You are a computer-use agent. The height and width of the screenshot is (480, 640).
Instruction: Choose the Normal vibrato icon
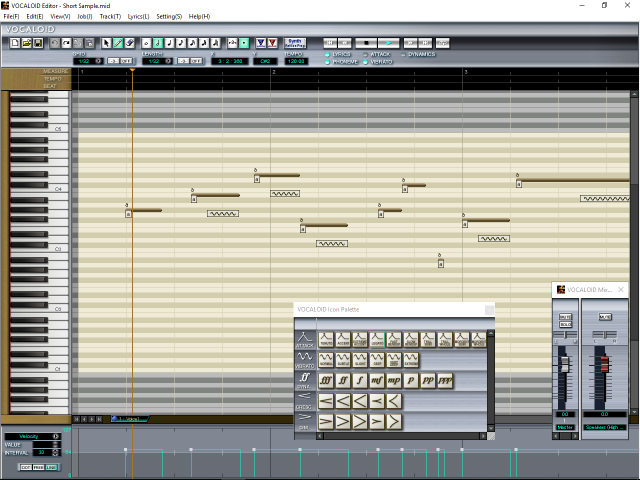pos(327,360)
